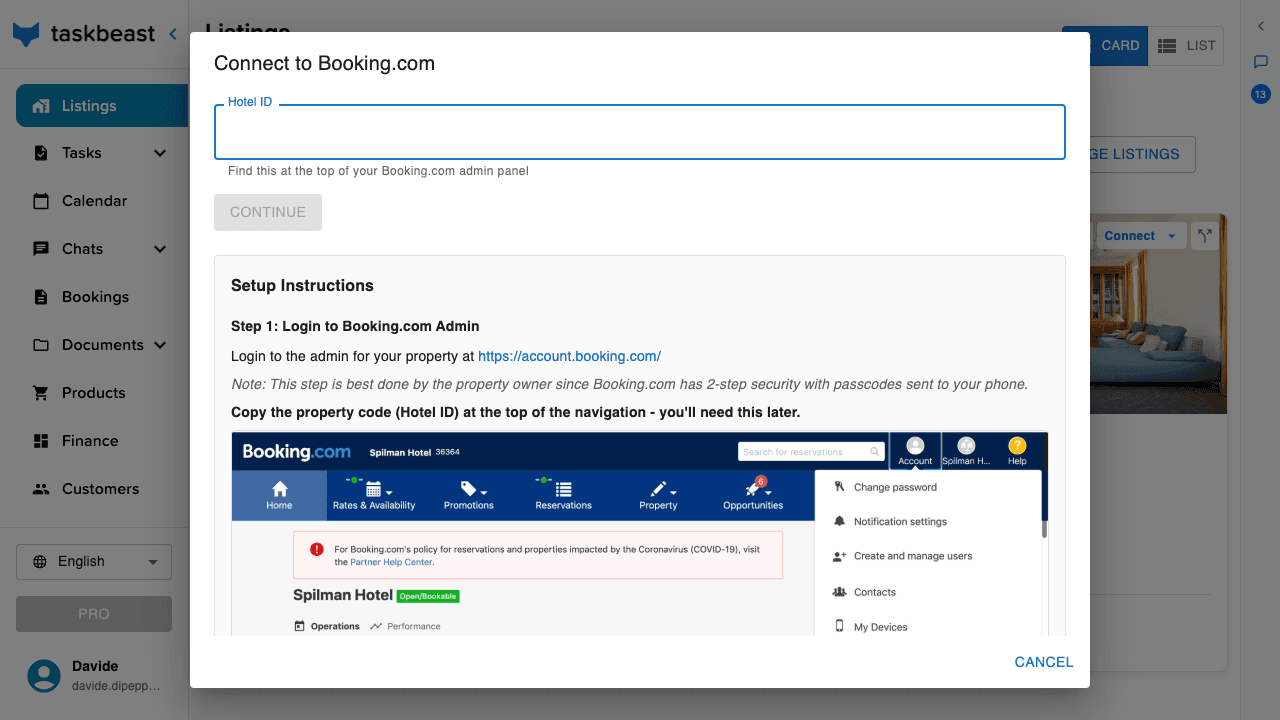The height and width of the screenshot is (720, 1280).
Task: Go to Products in the sidebar
Action: click(93, 393)
